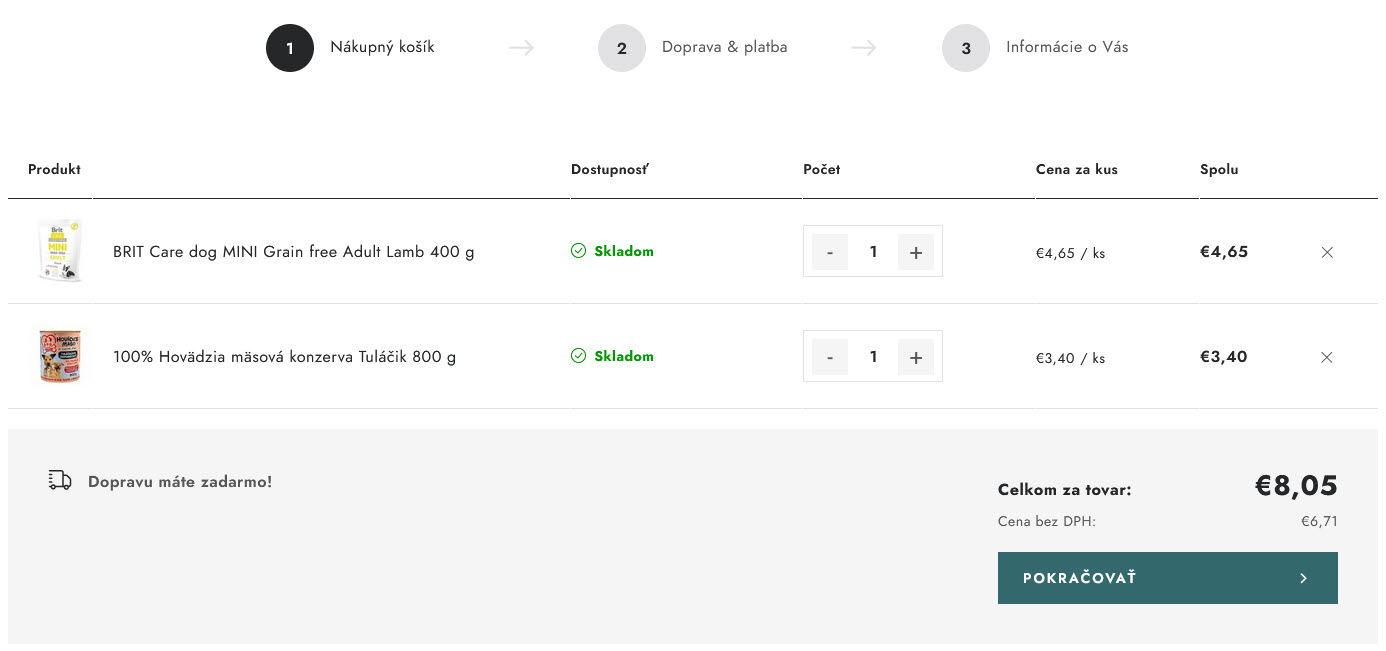Click the free delivery truck icon

pos(60,481)
